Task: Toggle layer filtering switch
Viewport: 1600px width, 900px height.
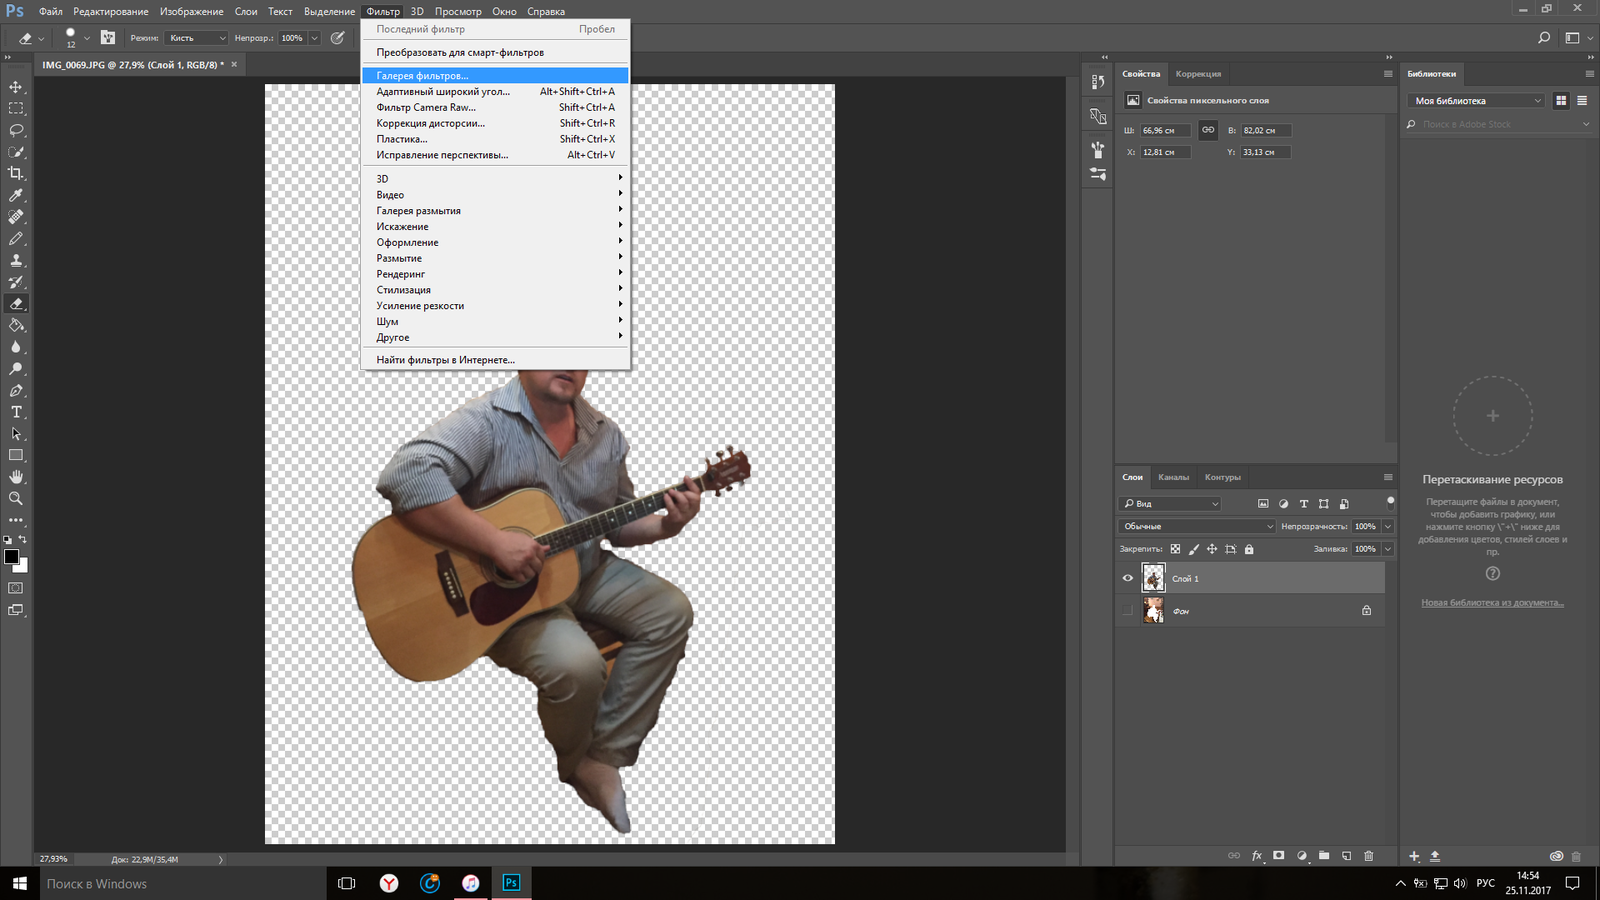Action: click(1390, 503)
